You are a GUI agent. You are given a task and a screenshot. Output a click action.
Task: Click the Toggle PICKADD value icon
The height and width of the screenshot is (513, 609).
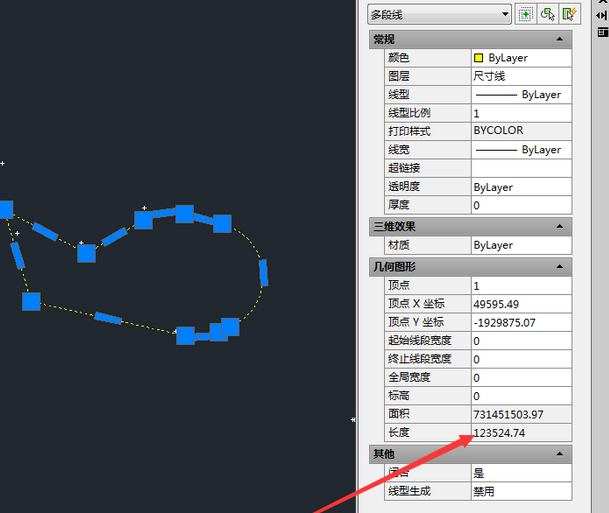526,14
